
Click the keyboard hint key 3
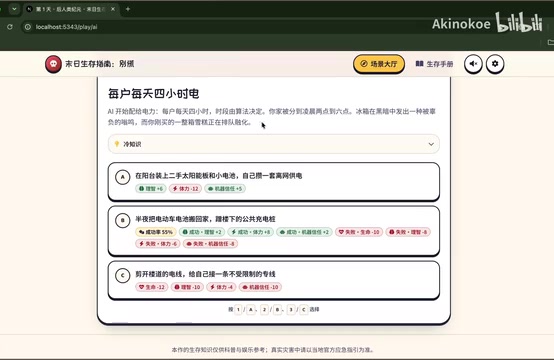click(x=291, y=310)
